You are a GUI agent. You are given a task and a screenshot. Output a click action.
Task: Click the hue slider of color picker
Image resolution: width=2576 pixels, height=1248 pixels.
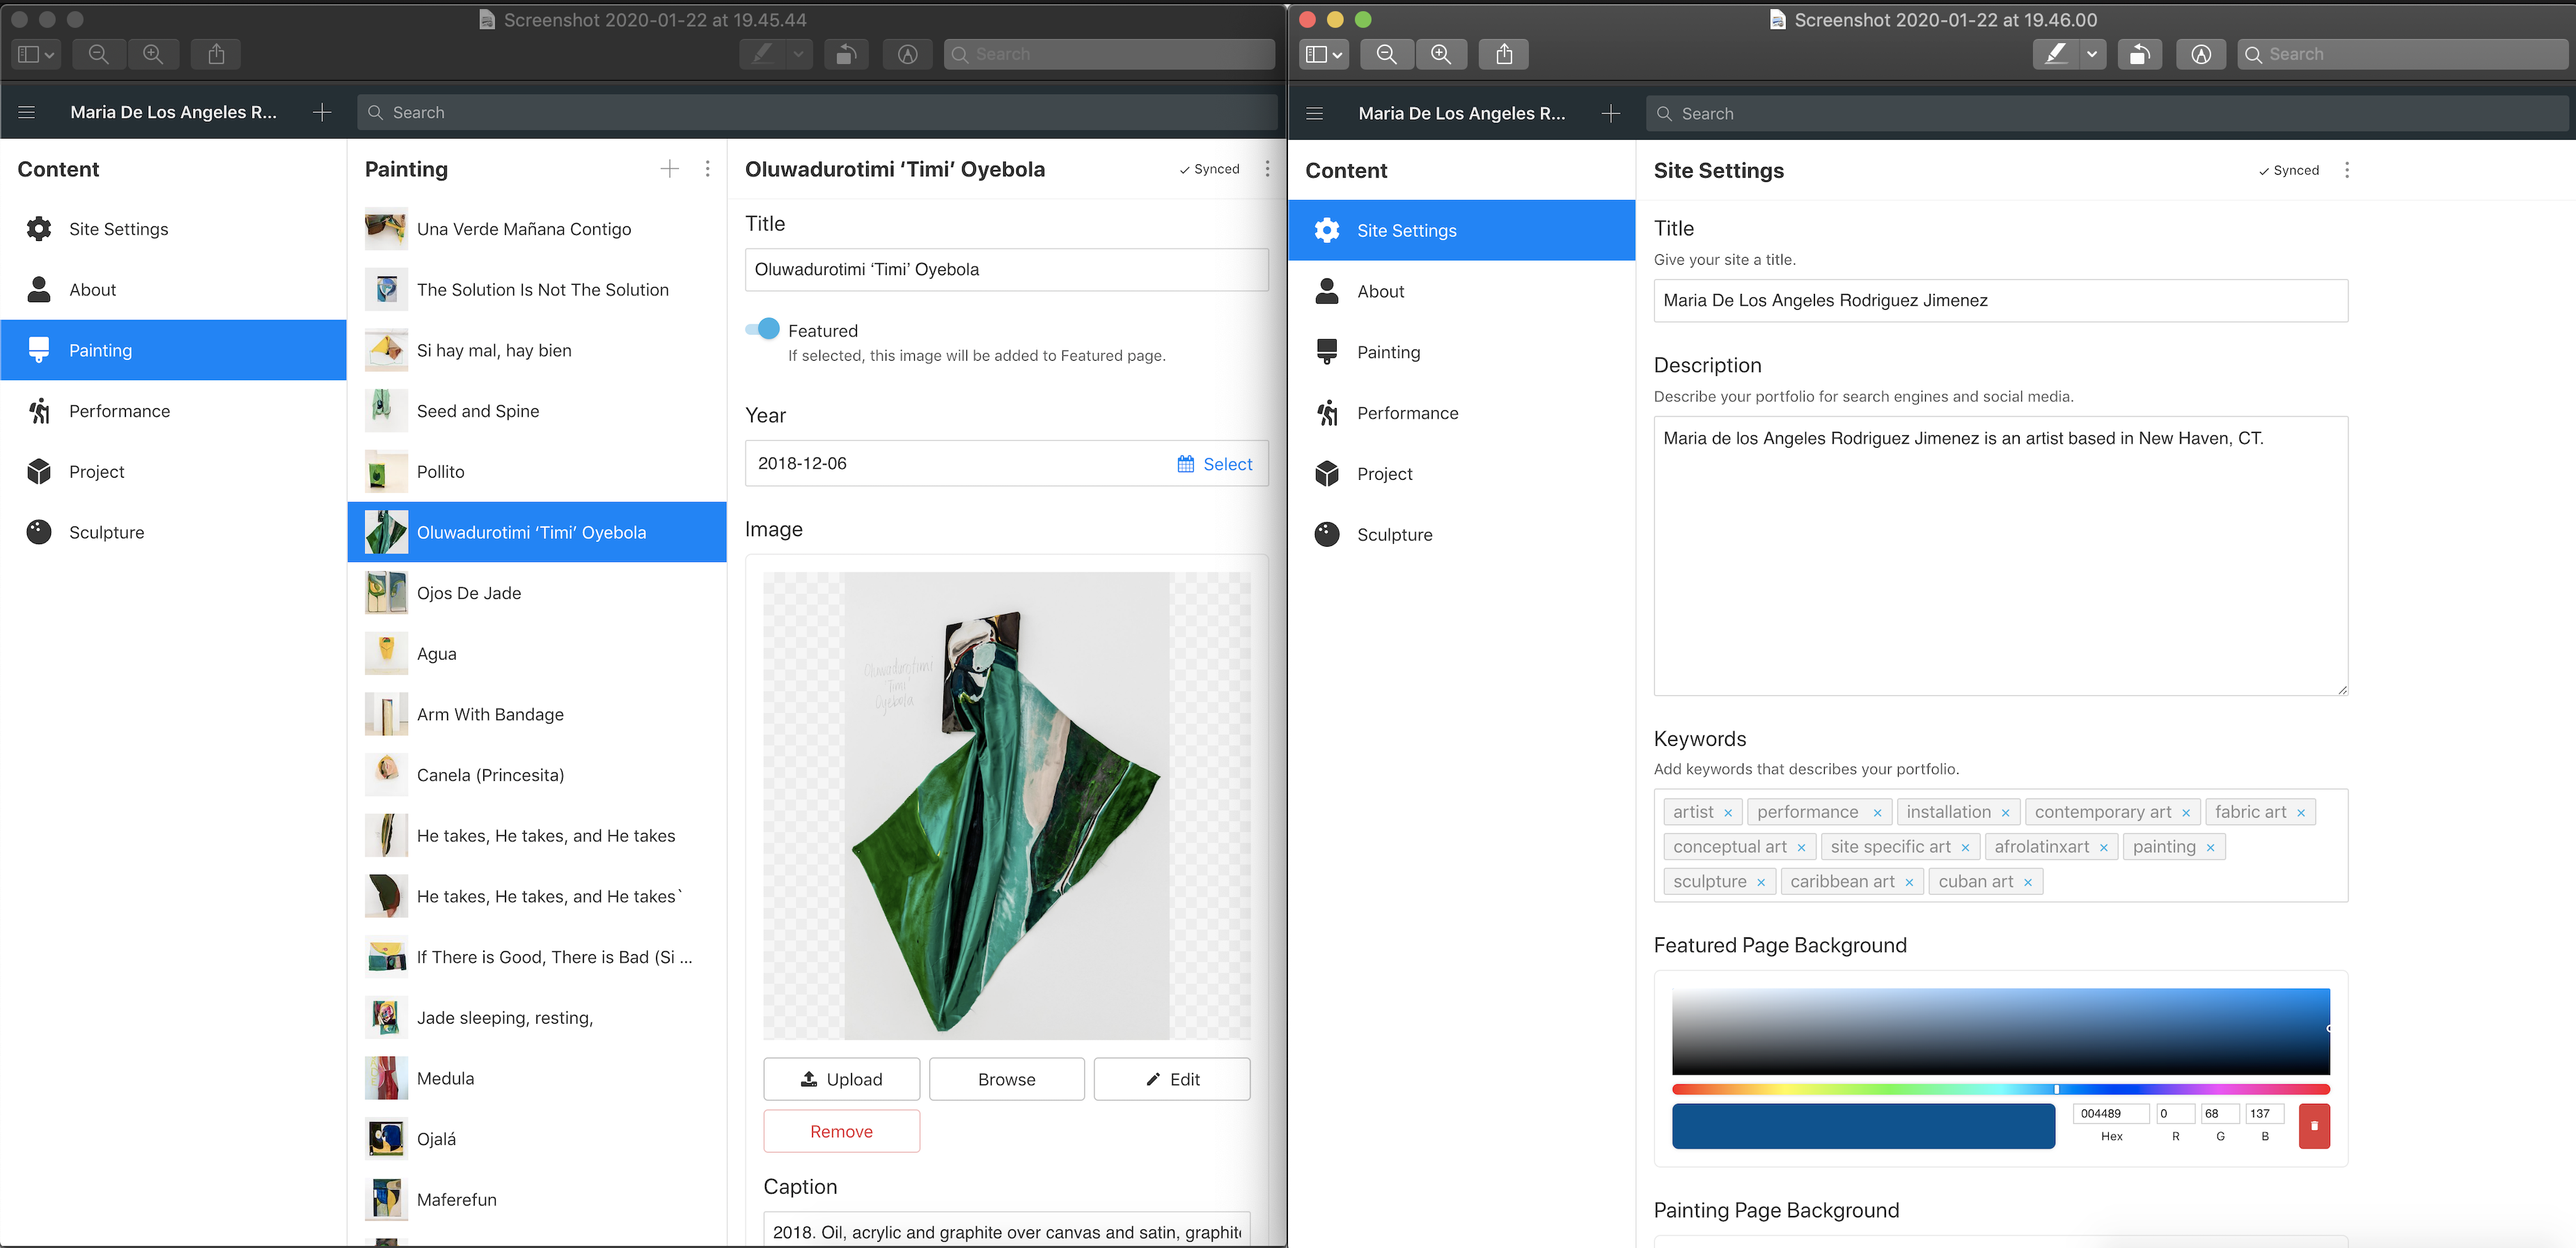(2000, 1089)
